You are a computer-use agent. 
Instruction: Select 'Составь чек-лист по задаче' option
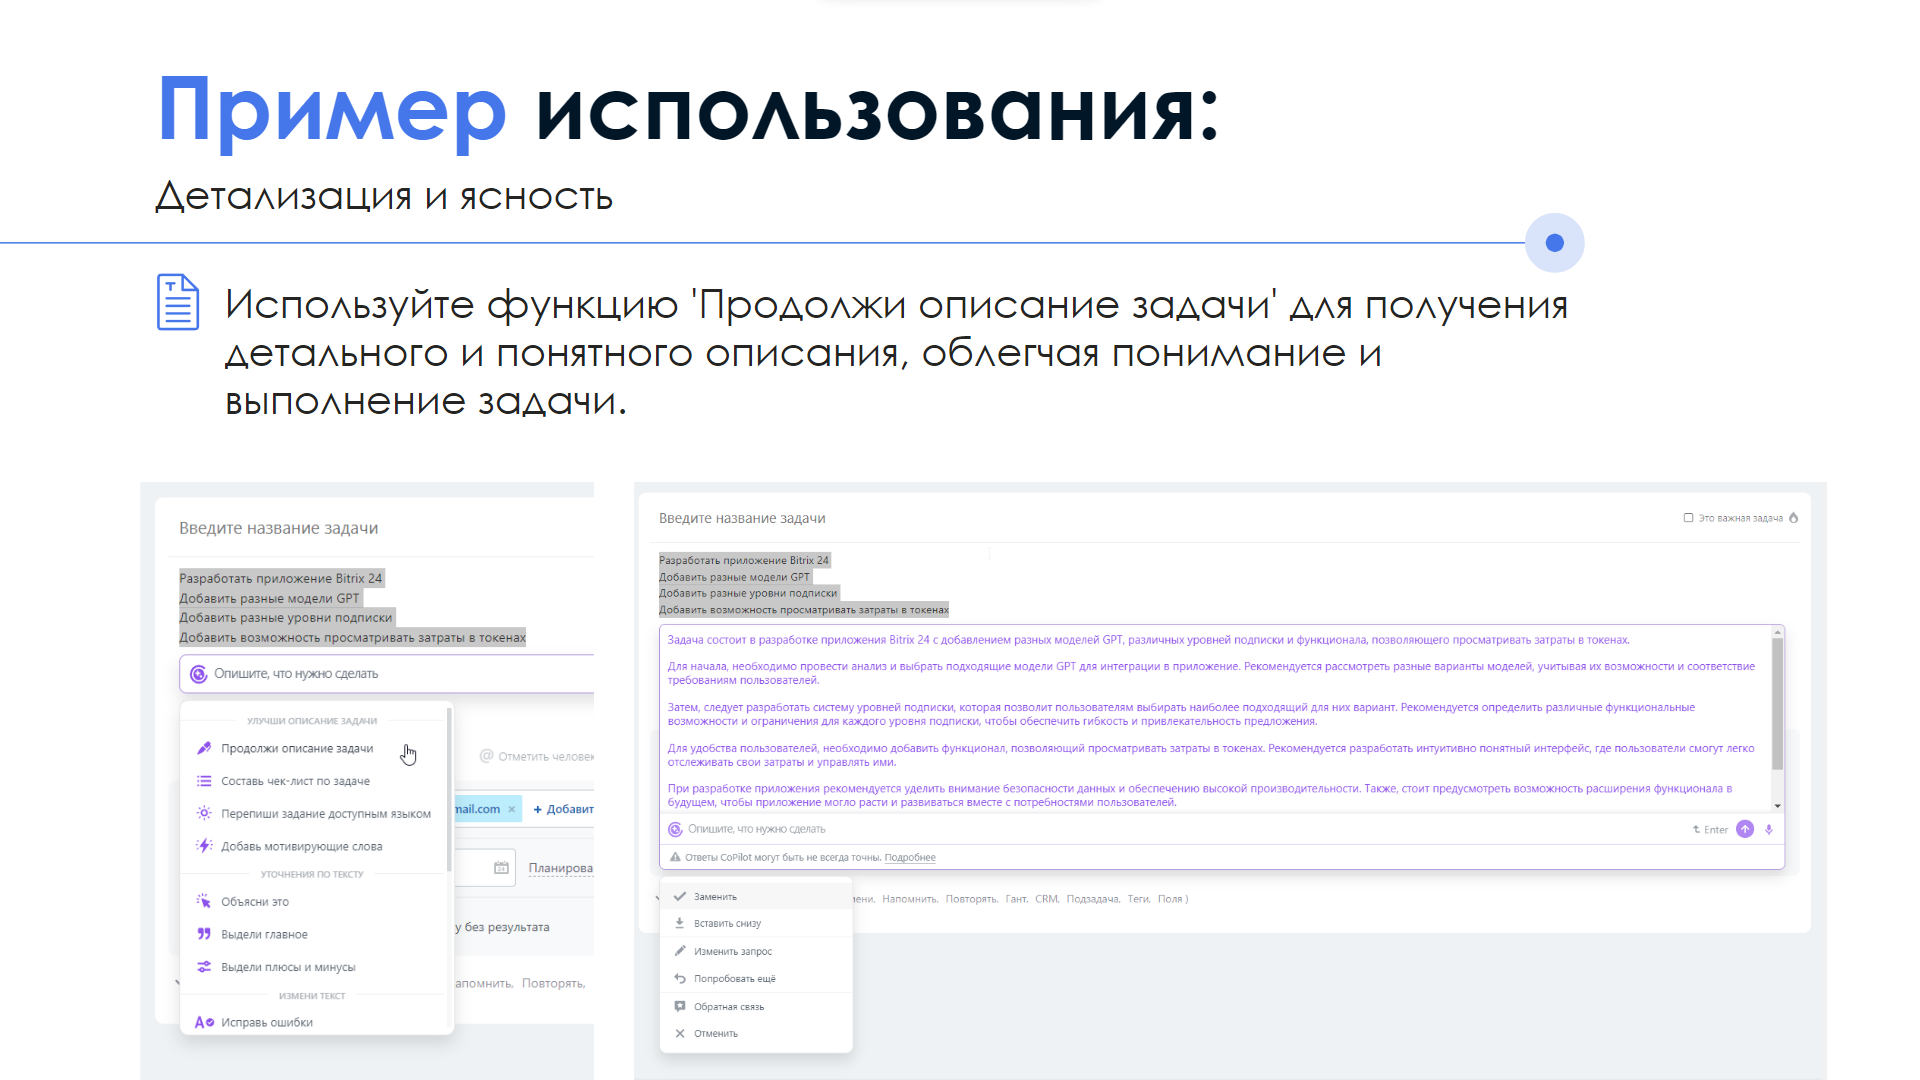pyautogui.click(x=295, y=781)
